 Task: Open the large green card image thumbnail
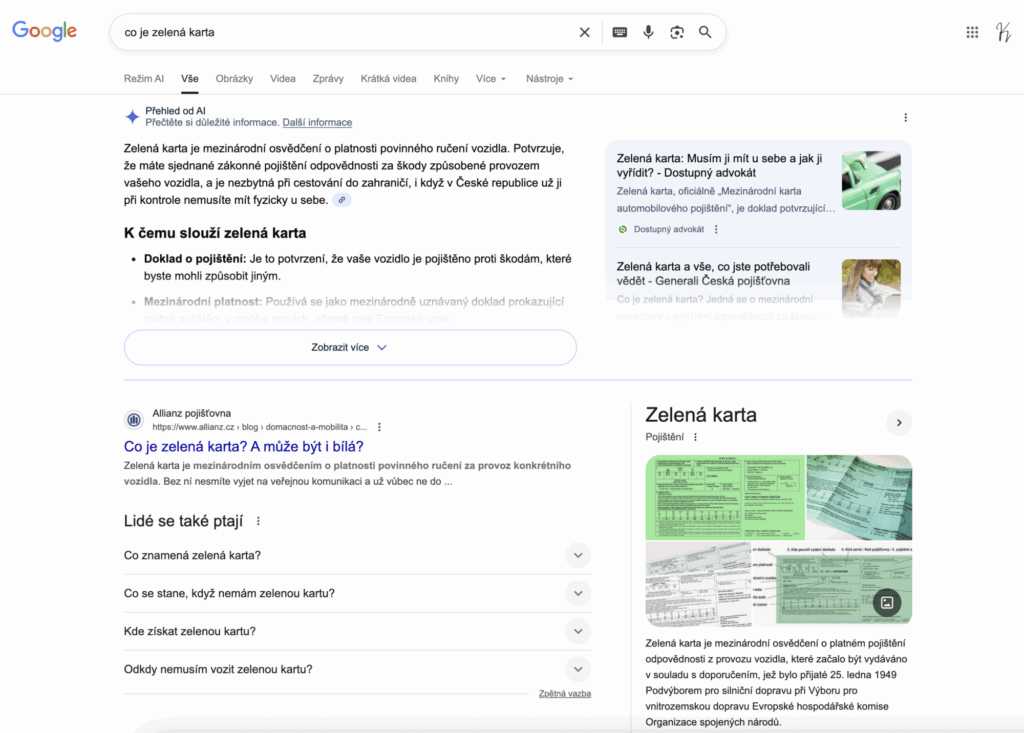click(x=724, y=496)
